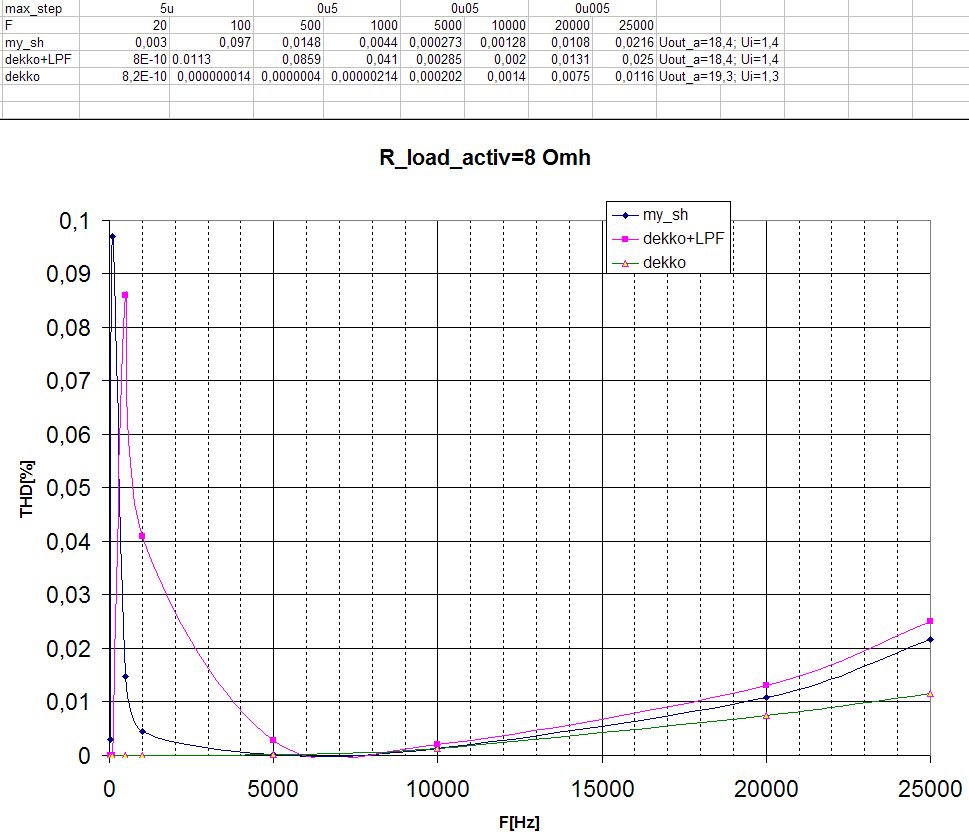Click my_sh data marker at 25000 Hz
This screenshot has height=837, width=969.
(930, 640)
